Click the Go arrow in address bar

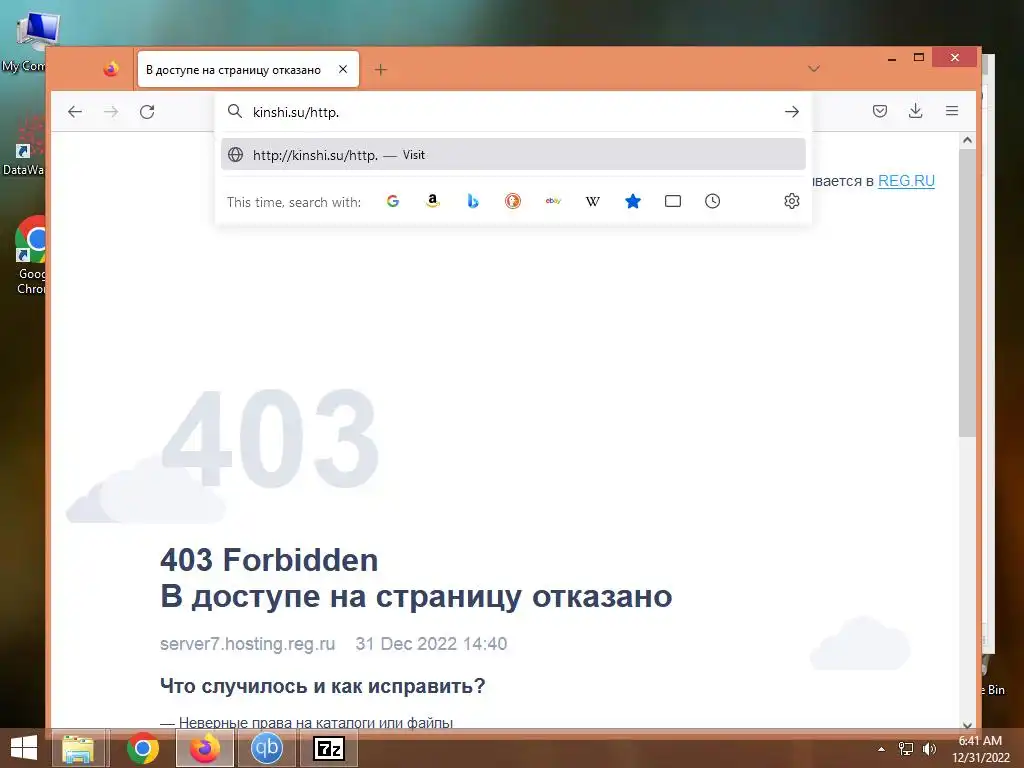pos(792,112)
